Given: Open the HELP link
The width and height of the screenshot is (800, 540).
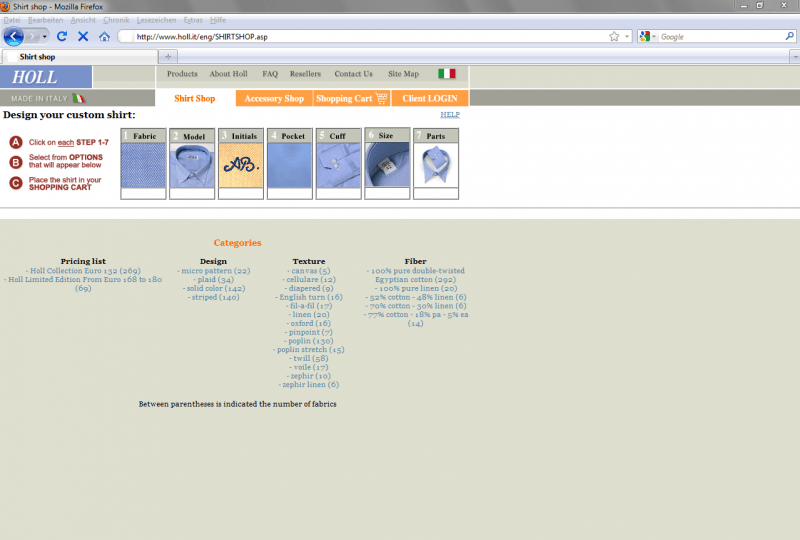Looking at the screenshot, I should tap(450, 114).
